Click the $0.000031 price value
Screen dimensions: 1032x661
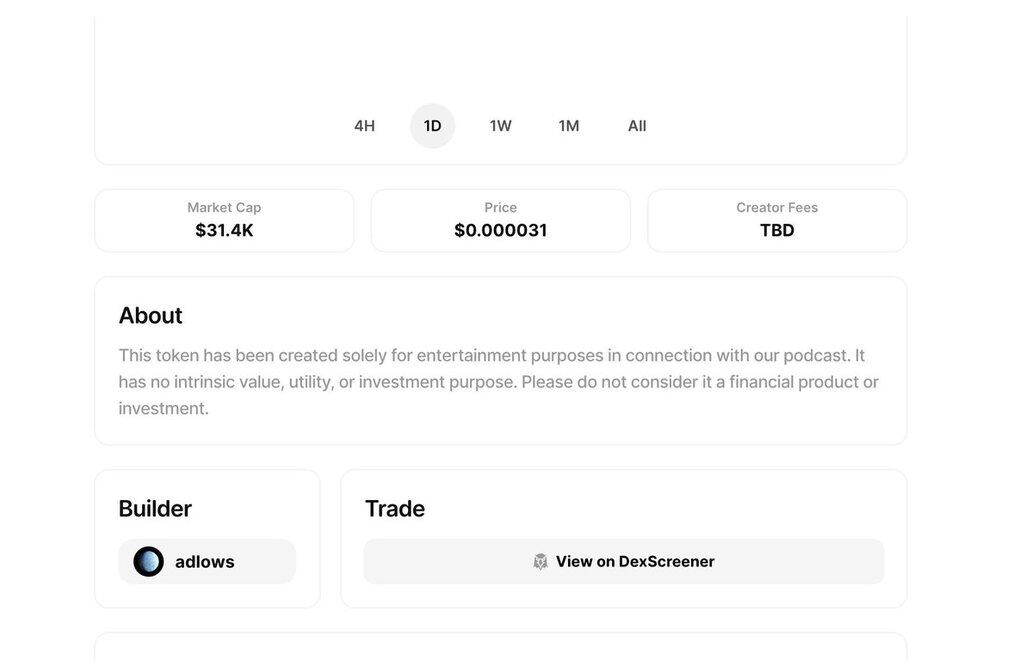tap(500, 231)
